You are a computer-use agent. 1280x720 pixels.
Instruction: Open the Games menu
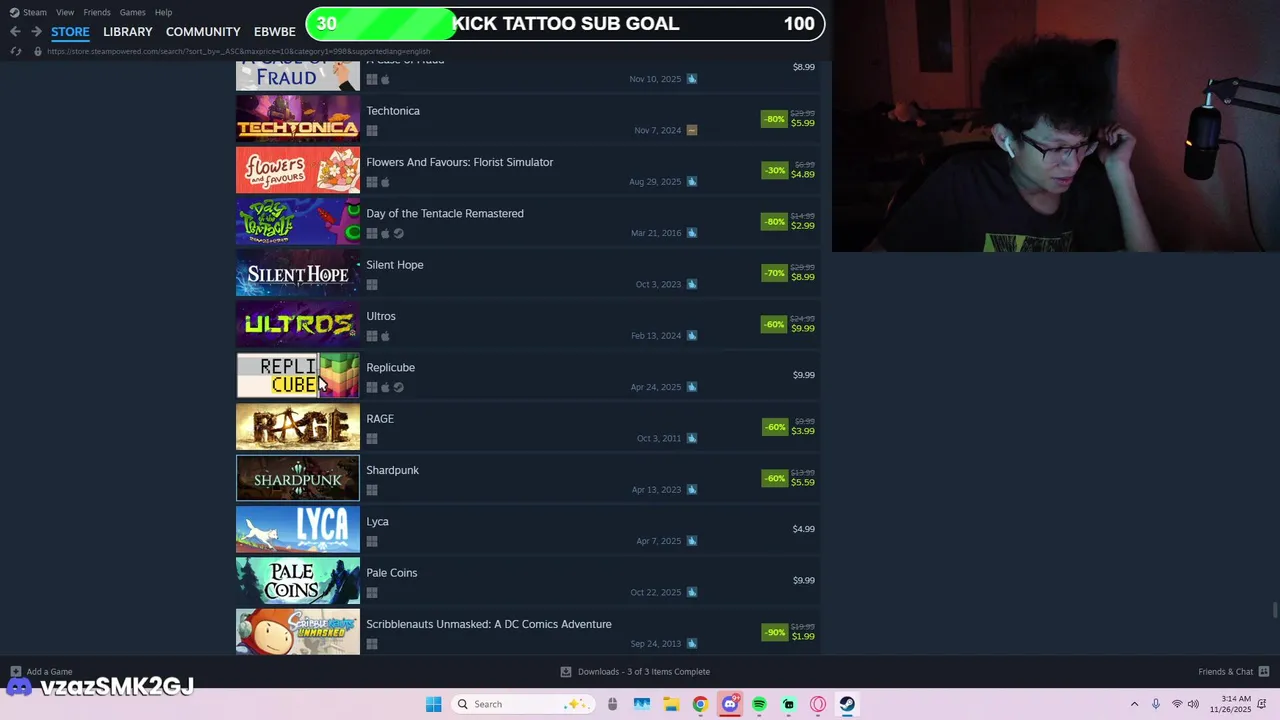tap(132, 12)
